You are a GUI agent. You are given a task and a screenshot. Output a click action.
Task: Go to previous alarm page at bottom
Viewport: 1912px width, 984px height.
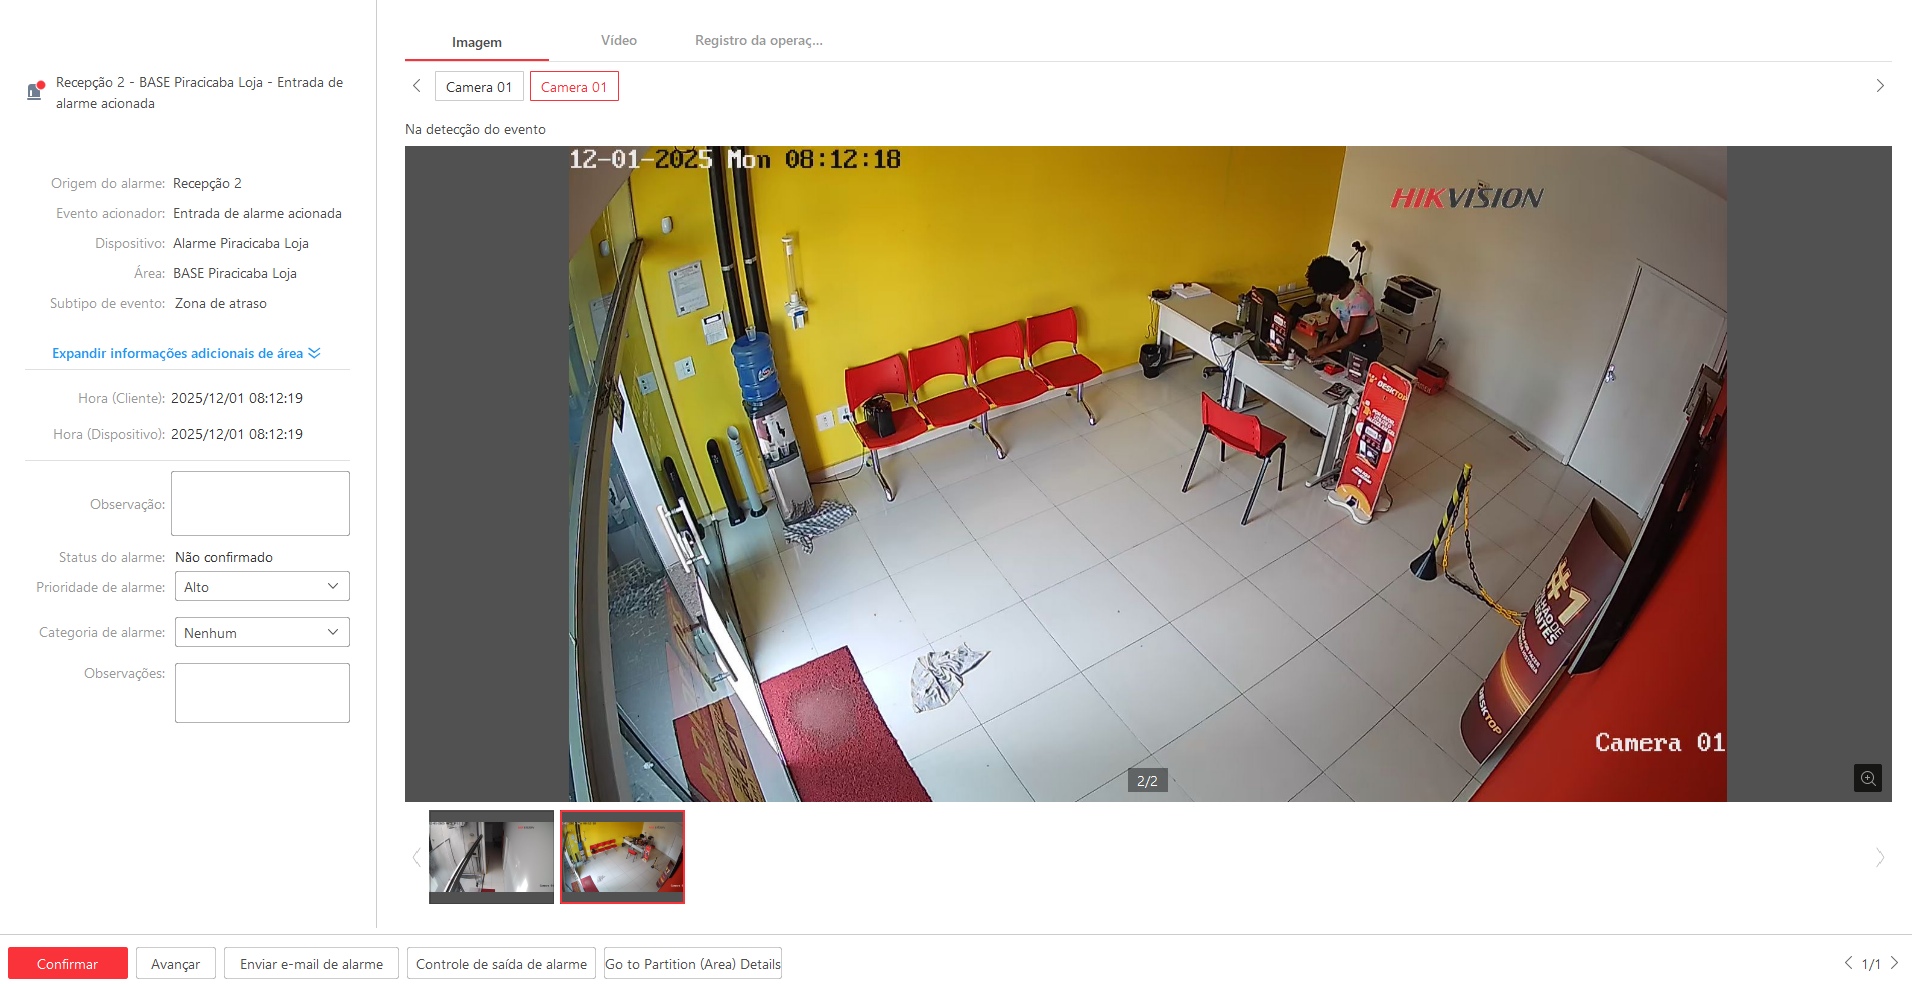click(1848, 963)
